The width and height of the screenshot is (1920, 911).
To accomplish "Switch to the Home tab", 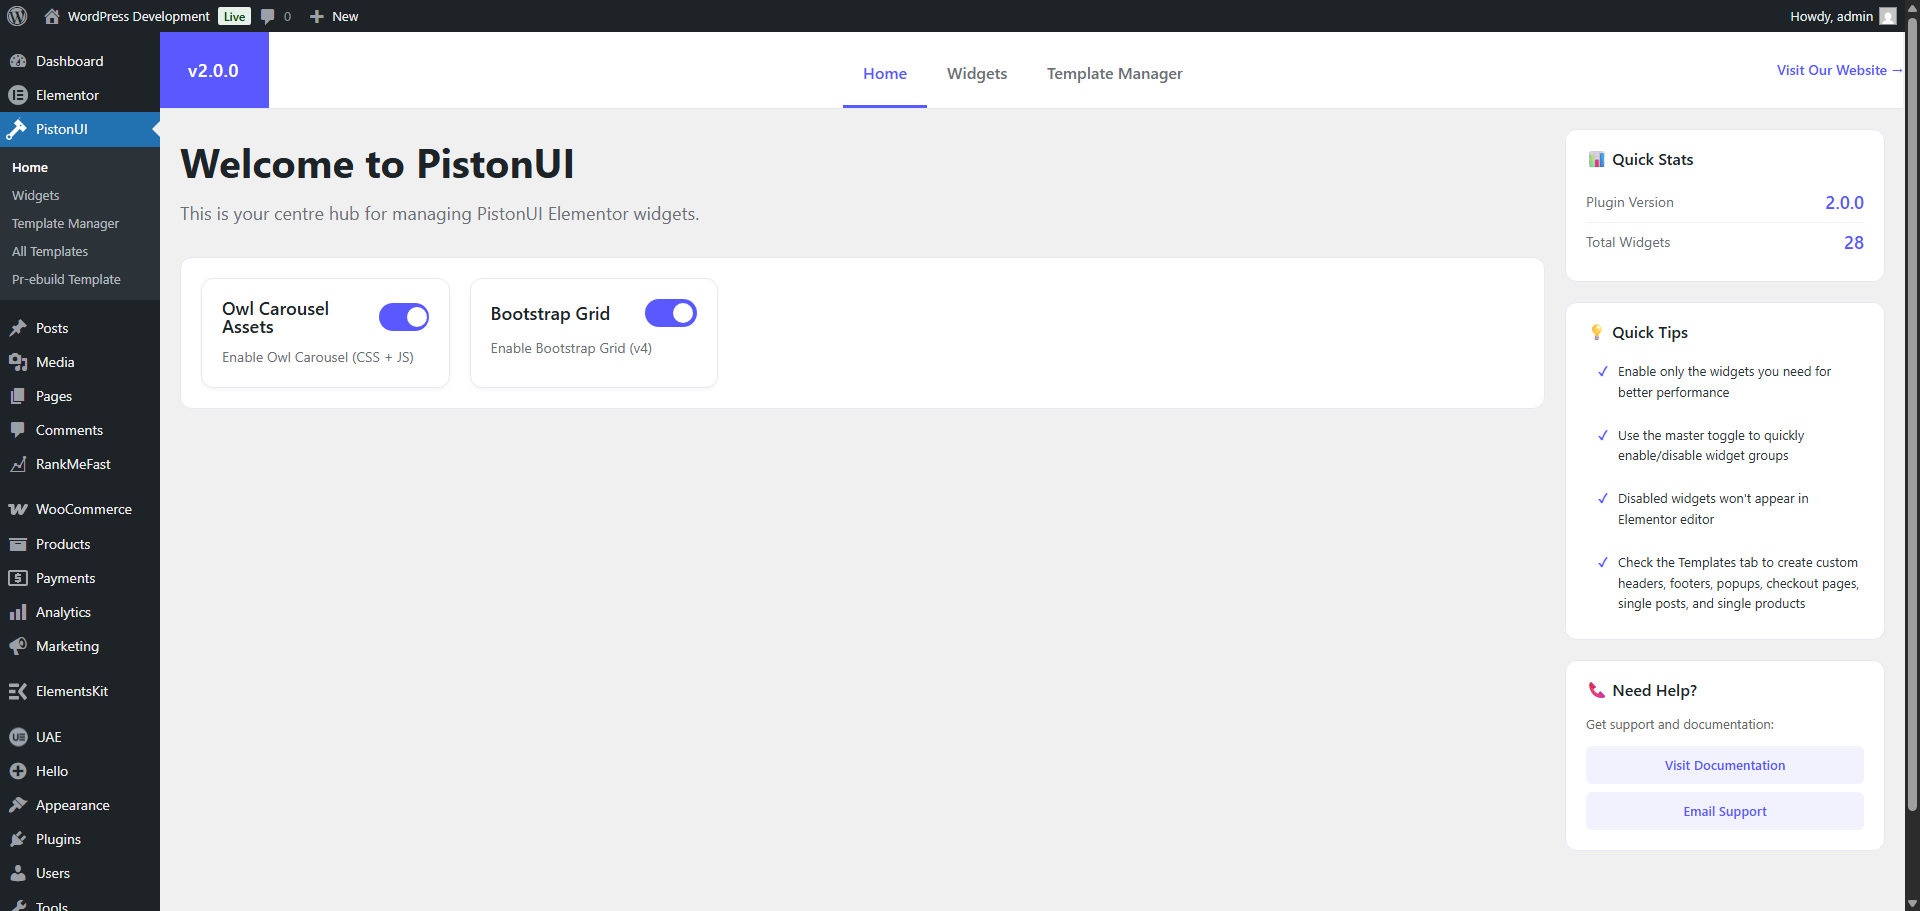I will tap(885, 73).
